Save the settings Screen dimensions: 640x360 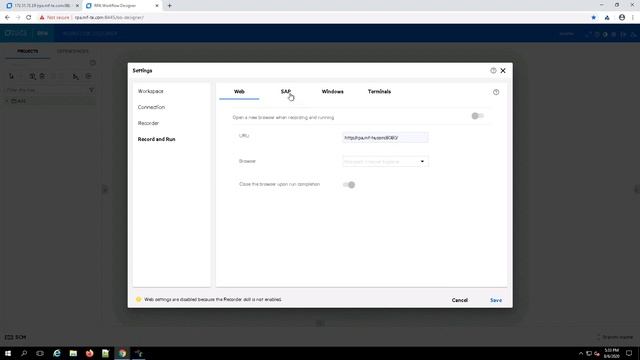click(496, 300)
